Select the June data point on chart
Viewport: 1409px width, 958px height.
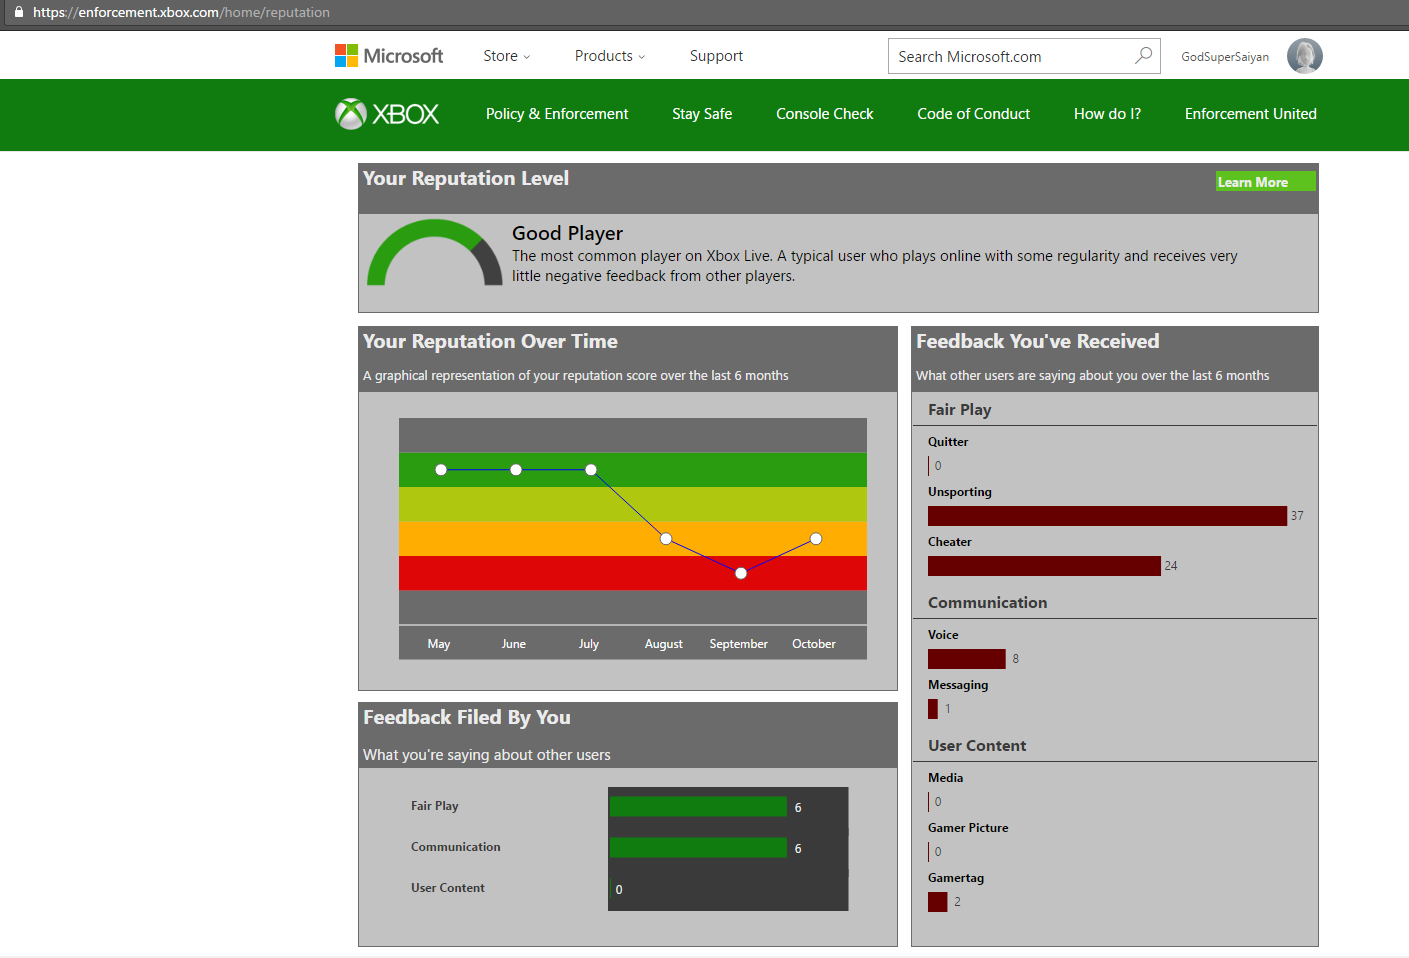[x=516, y=470]
